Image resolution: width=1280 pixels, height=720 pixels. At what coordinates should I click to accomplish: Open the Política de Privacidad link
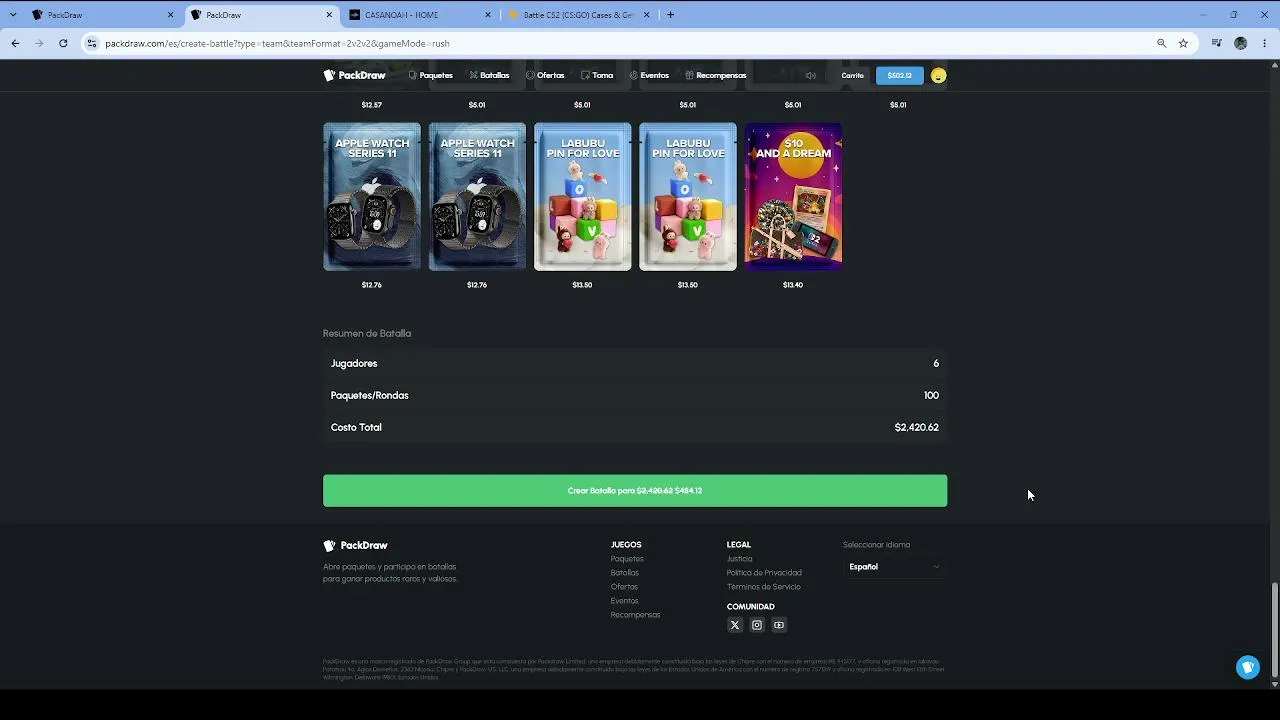[x=764, y=573]
